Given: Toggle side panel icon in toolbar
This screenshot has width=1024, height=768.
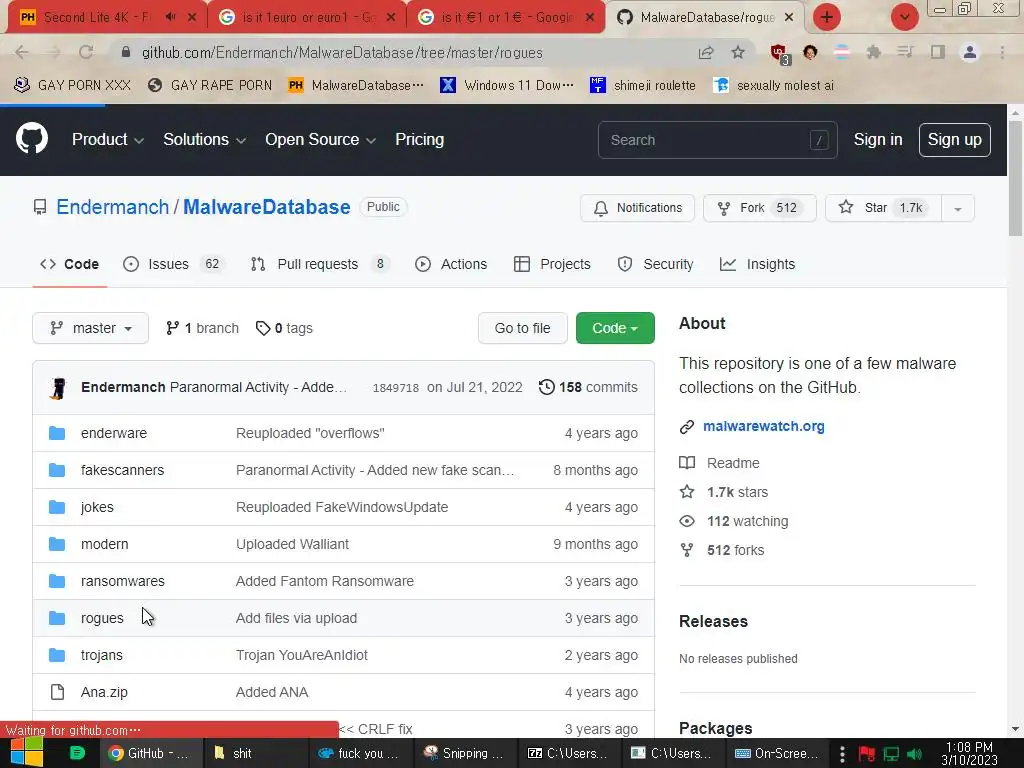Looking at the screenshot, I should [x=938, y=52].
